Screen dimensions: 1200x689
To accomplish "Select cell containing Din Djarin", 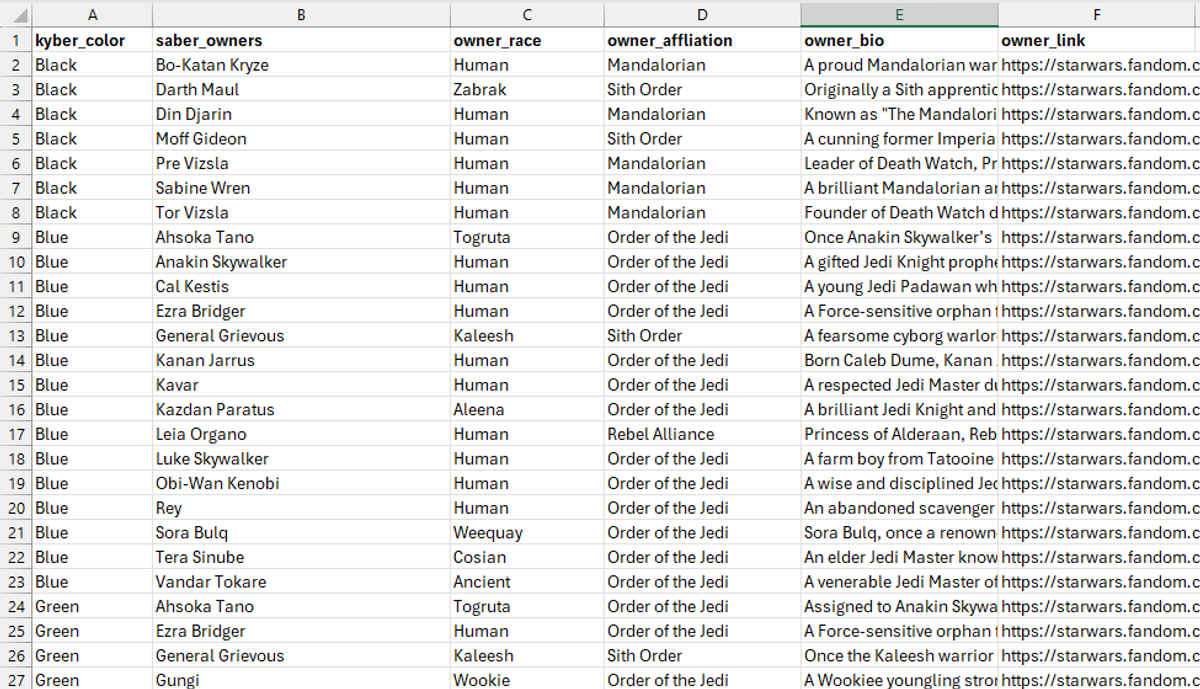I will (301, 114).
